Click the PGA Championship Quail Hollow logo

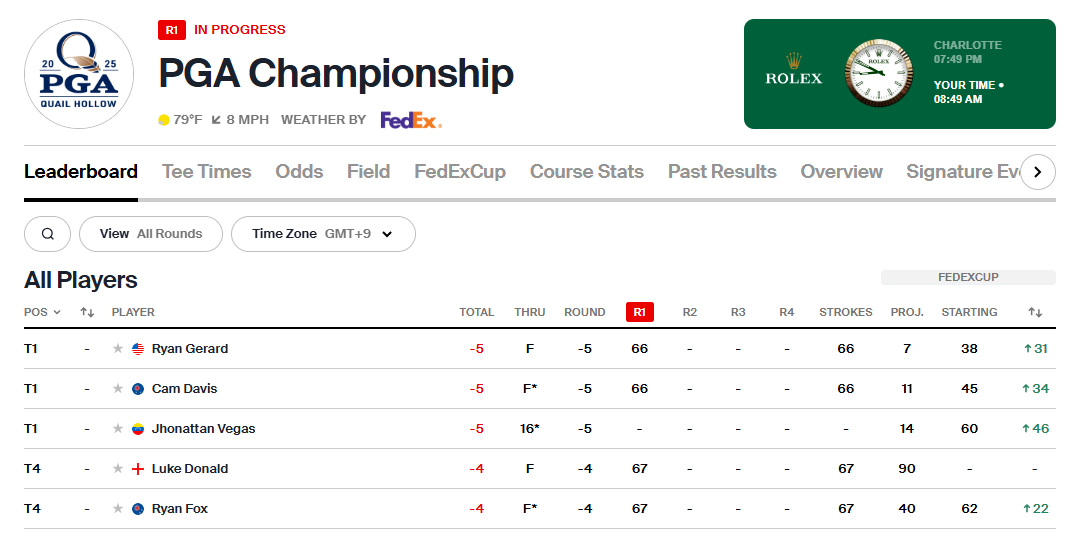[79, 74]
